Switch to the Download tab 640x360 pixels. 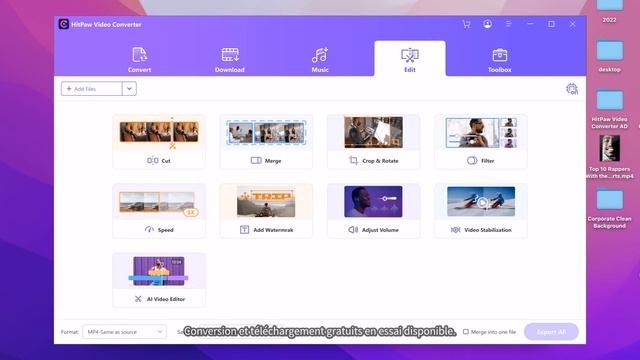click(230, 60)
